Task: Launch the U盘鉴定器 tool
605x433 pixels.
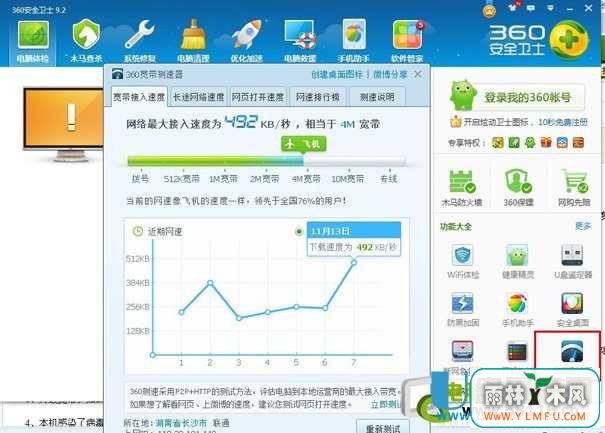Action: pos(573,261)
